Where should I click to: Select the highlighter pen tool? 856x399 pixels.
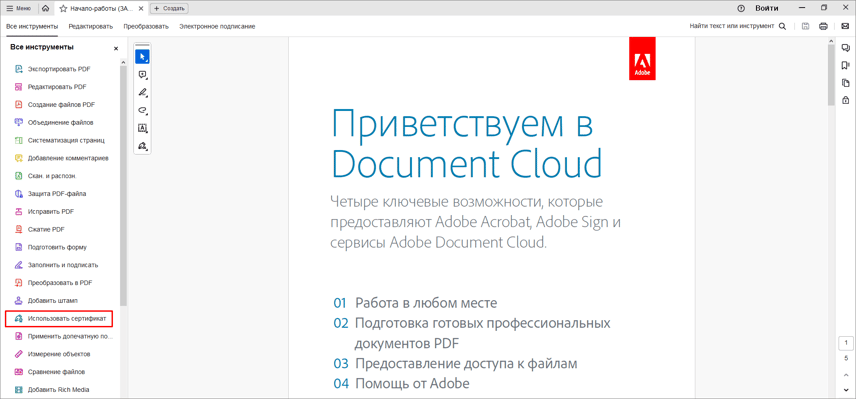(x=142, y=92)
